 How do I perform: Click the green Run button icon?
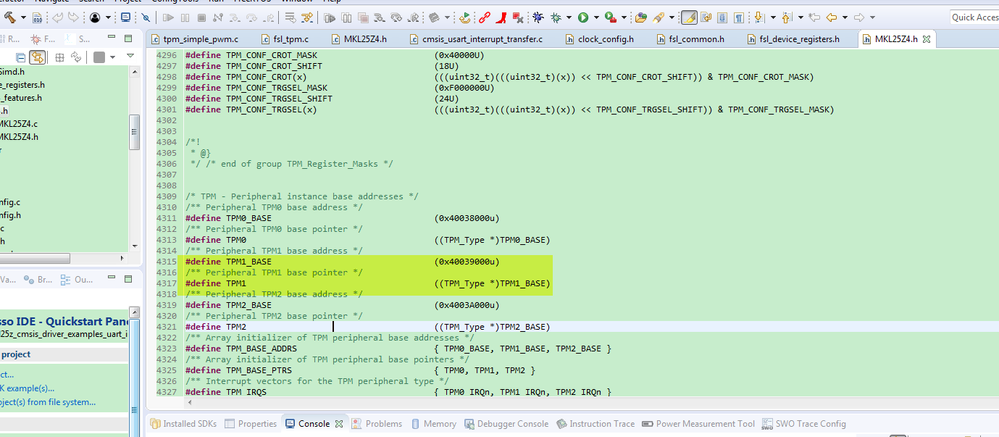click(x=583, y=17)
